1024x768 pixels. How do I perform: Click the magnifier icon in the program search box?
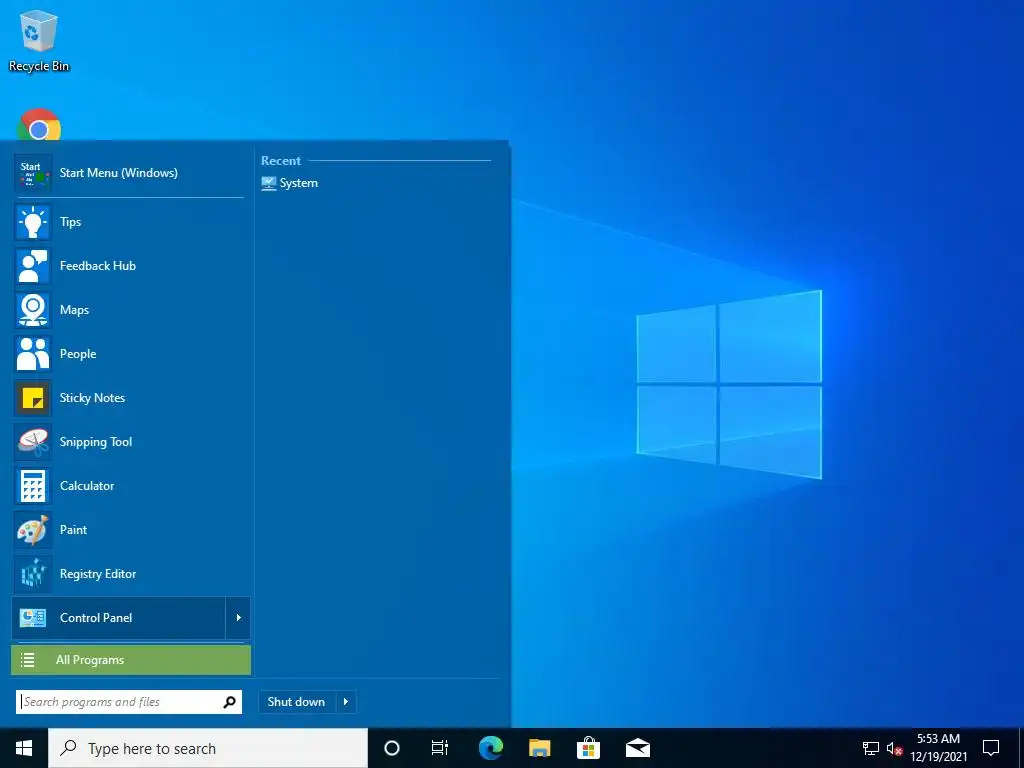229,702
